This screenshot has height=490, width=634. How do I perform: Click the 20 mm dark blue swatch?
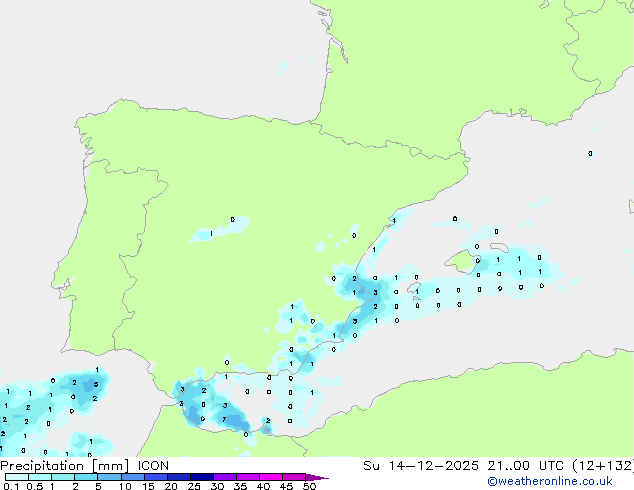[x=178, y=477]
